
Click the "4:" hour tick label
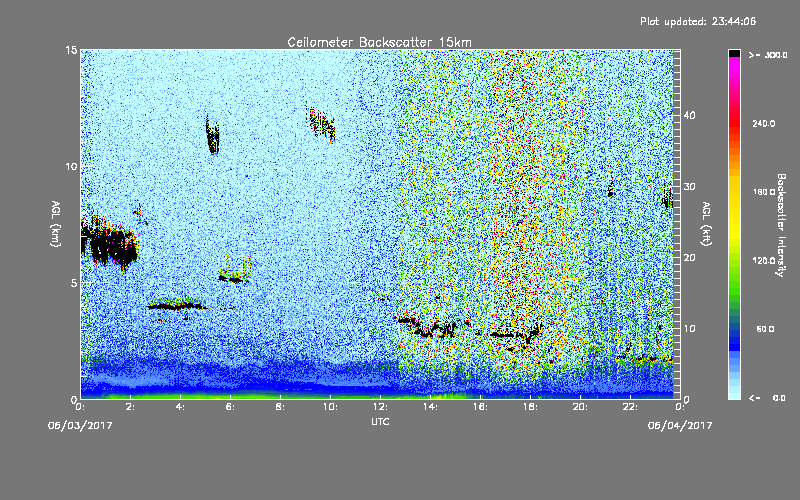point(181,407)
